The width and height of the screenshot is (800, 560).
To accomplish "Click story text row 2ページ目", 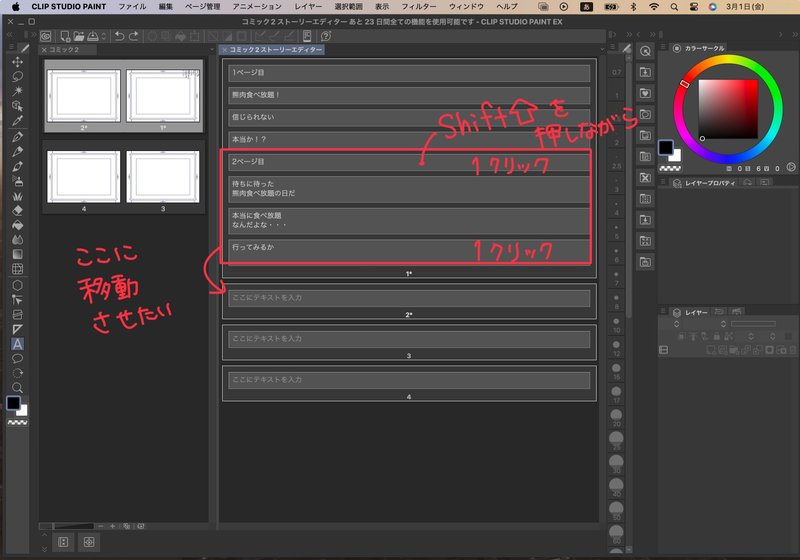I will click(x=409, y=162).
